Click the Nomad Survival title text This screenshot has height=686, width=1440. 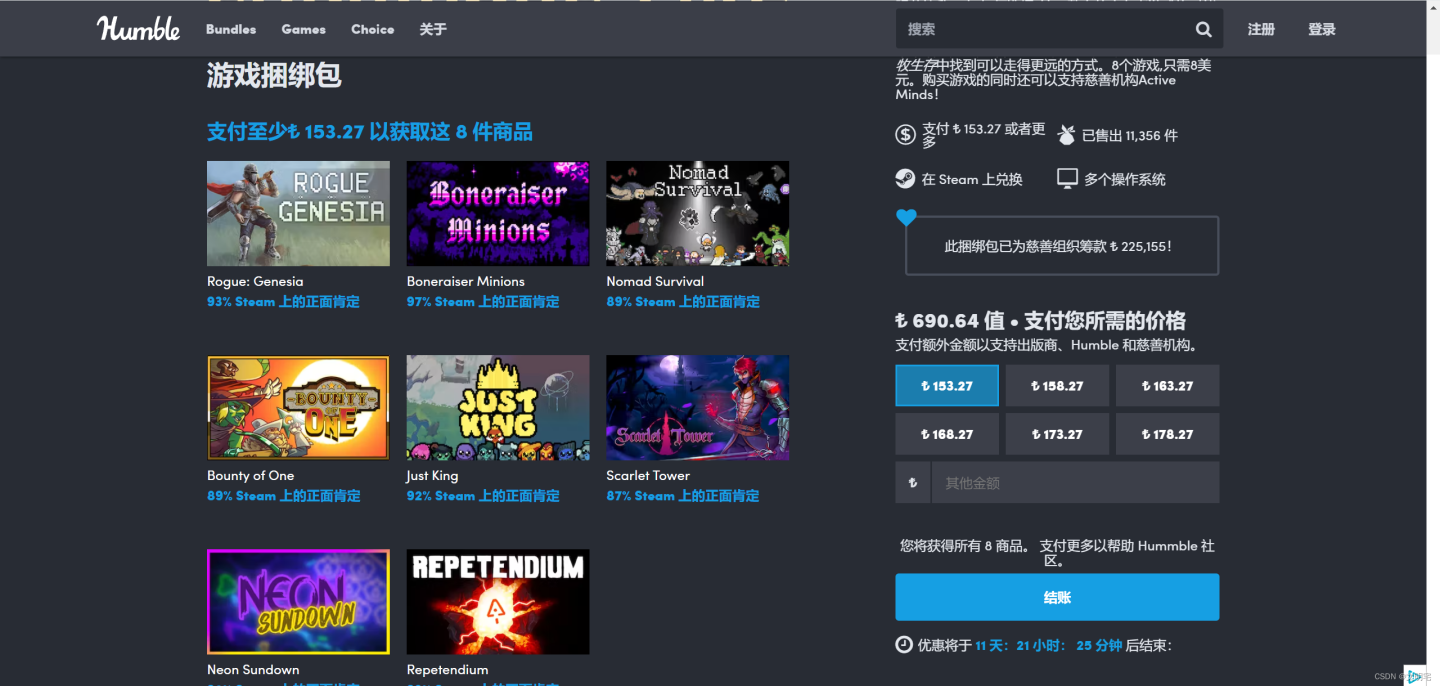coord(655,281)
